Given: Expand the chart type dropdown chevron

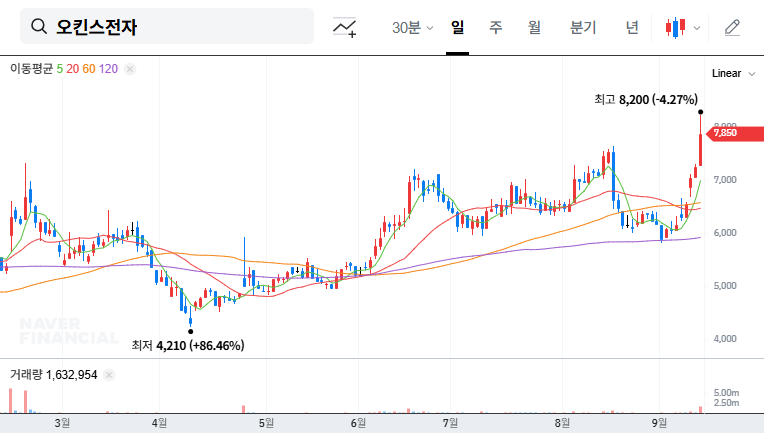Looking at the screenshot, I should coord(697,28).
